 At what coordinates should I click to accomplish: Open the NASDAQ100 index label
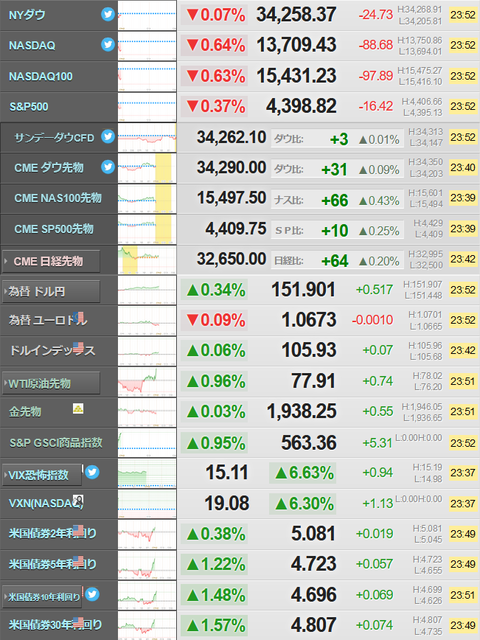(x=41, y=76)
